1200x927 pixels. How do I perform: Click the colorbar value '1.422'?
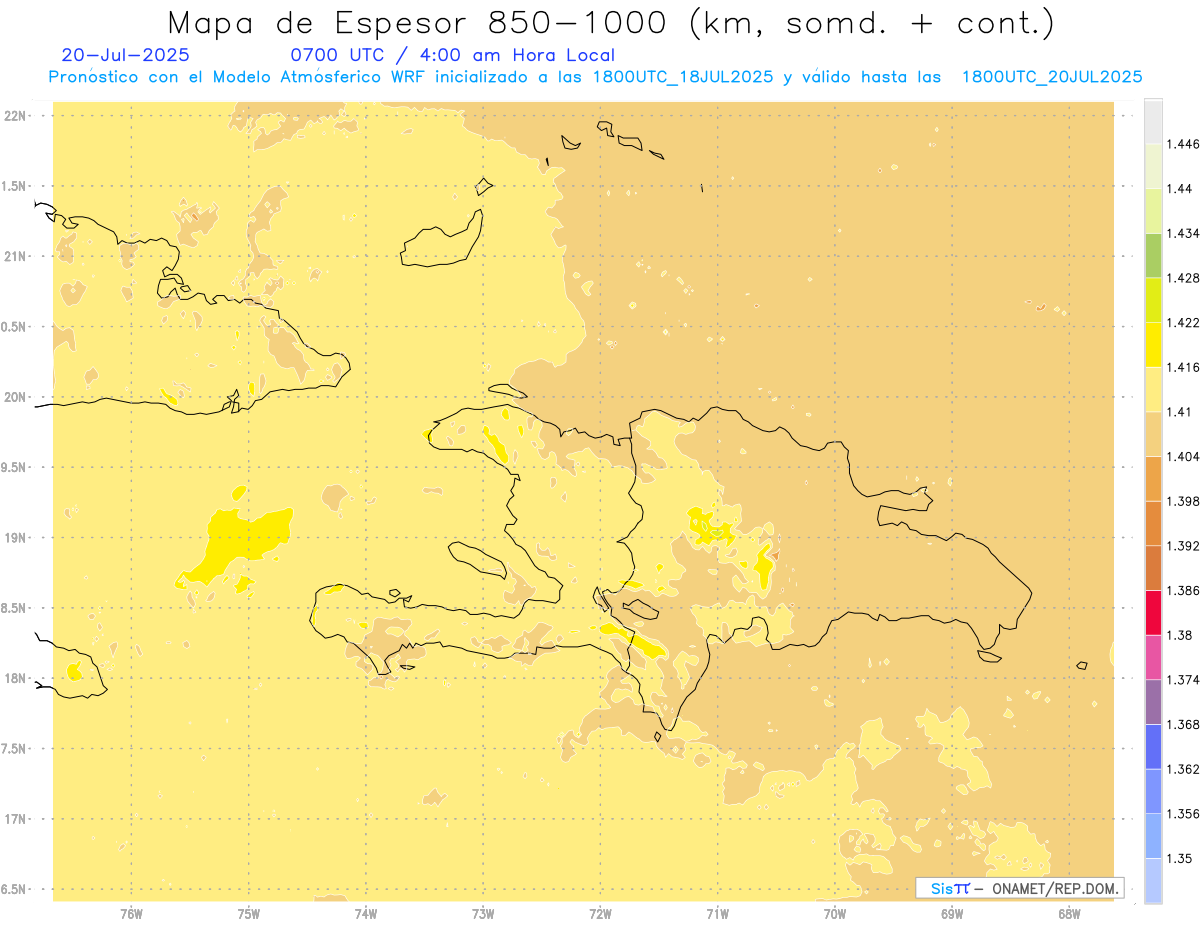1183,322
